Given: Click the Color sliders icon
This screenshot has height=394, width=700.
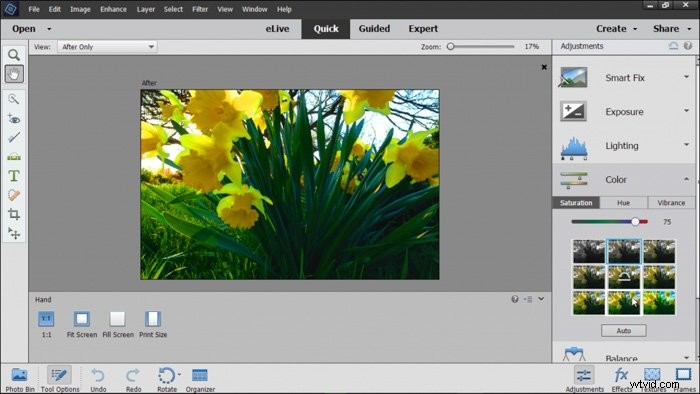Looking at the screenshot, I should (x=574, y=180).
